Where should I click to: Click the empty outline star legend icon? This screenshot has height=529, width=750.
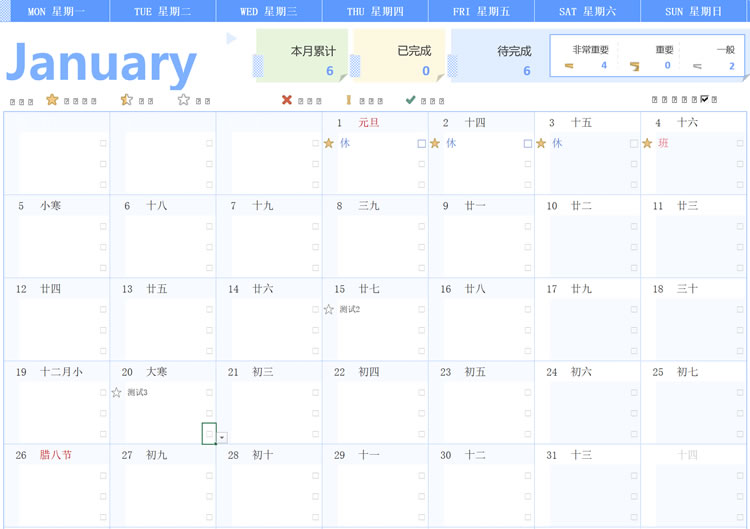tap(184, 99)
